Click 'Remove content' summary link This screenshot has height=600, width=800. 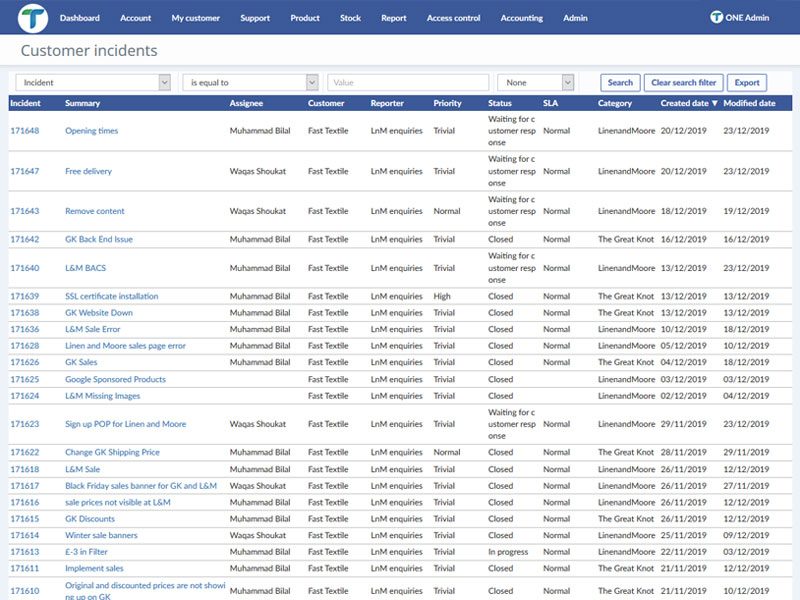point(95,211)
